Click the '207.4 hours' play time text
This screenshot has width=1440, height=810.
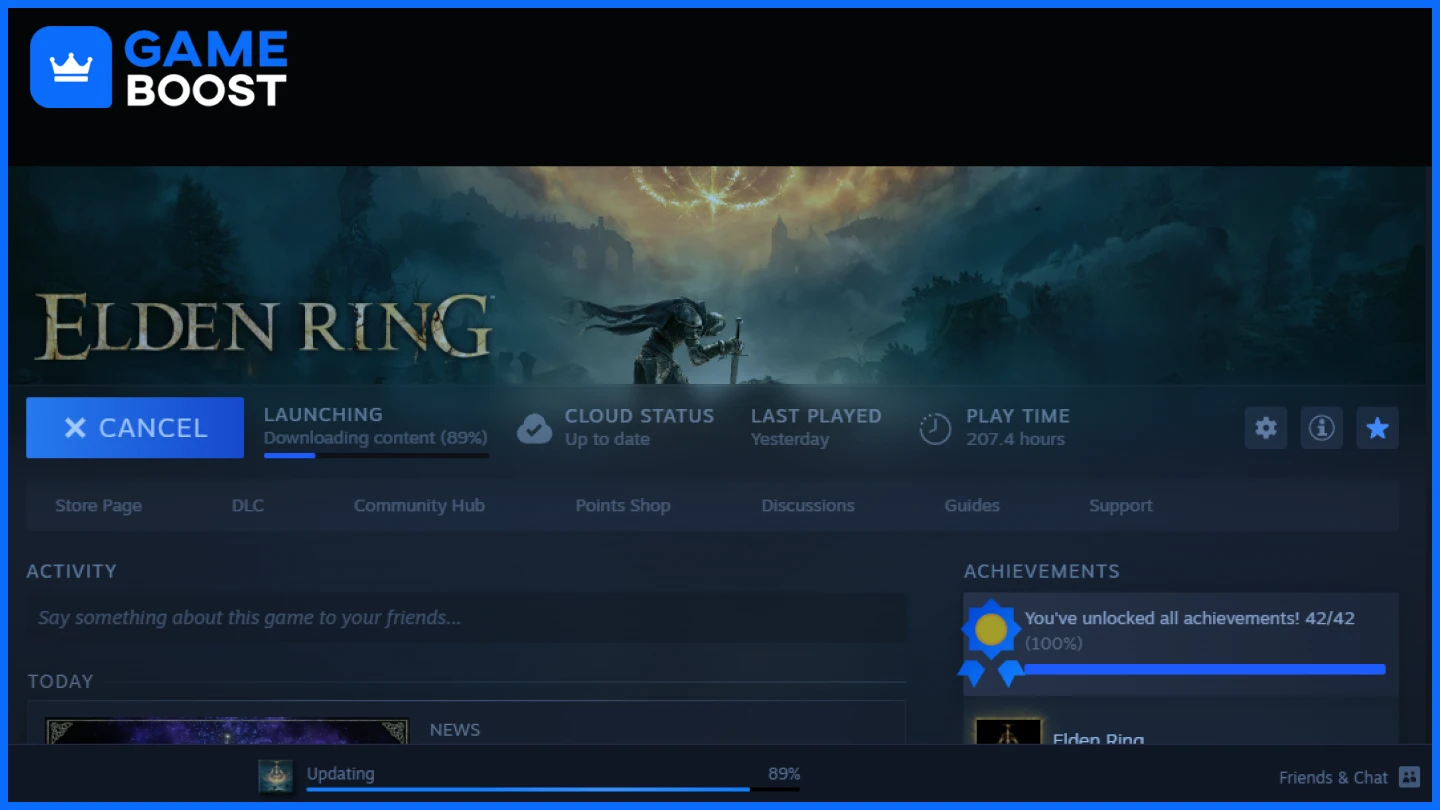pos(1015,439)
